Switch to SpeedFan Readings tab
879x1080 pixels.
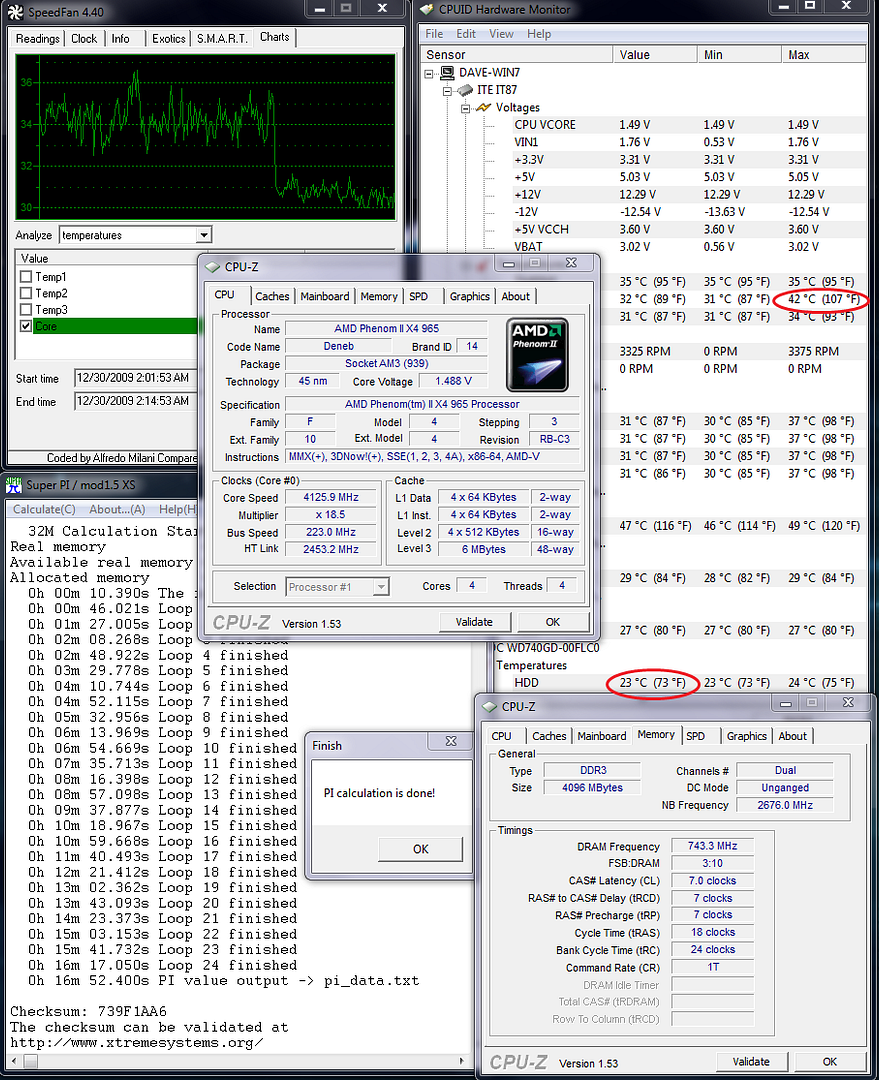(x=38, y=39)
